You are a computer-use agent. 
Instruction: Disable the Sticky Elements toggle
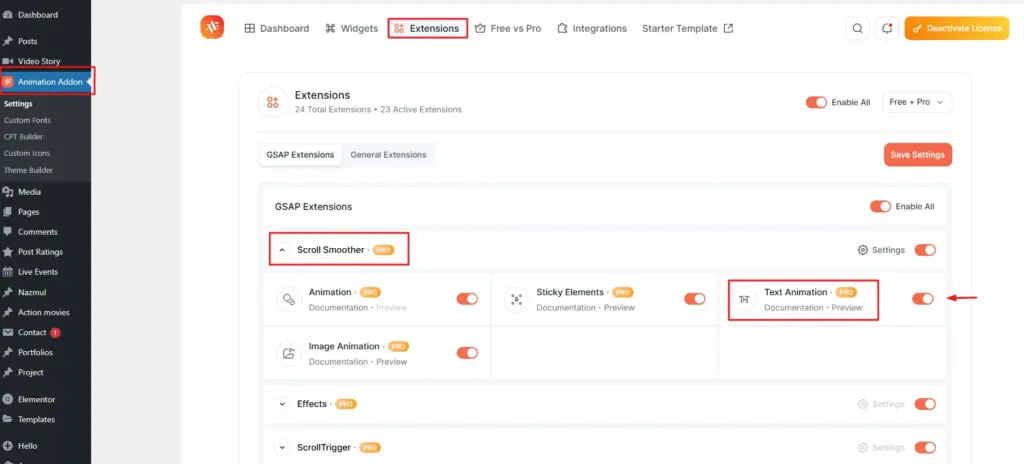[694, 299]
